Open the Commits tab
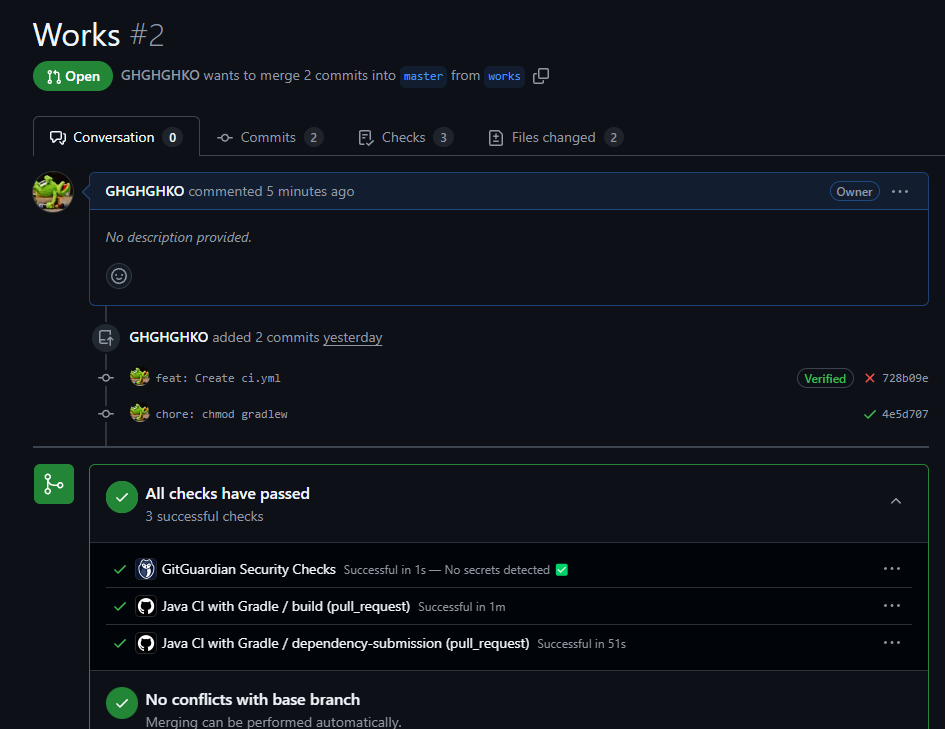 269,137
